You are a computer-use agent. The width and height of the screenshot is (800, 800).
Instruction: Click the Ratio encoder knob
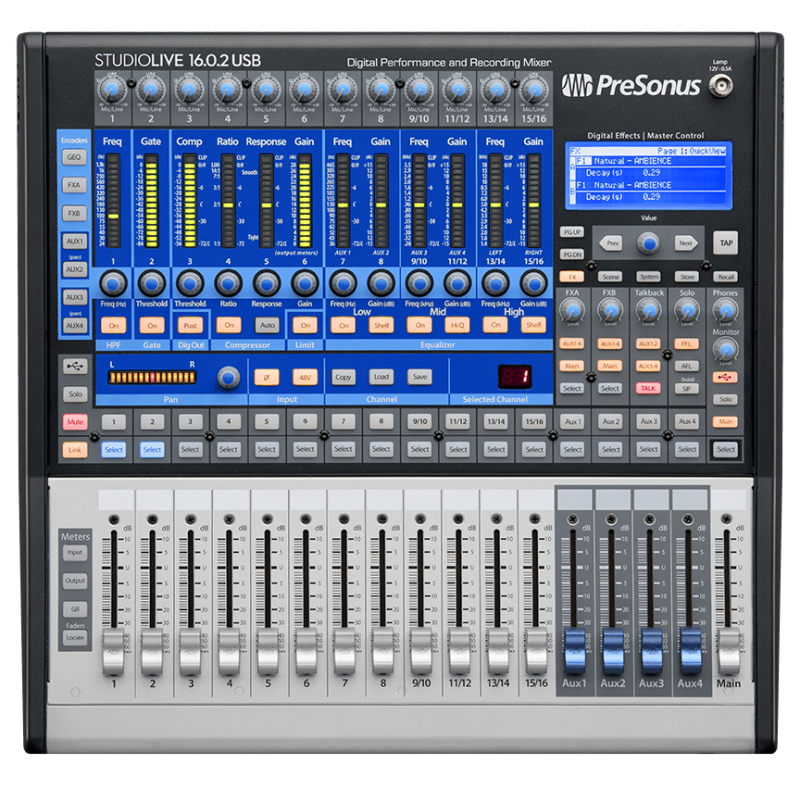point(228,283)
